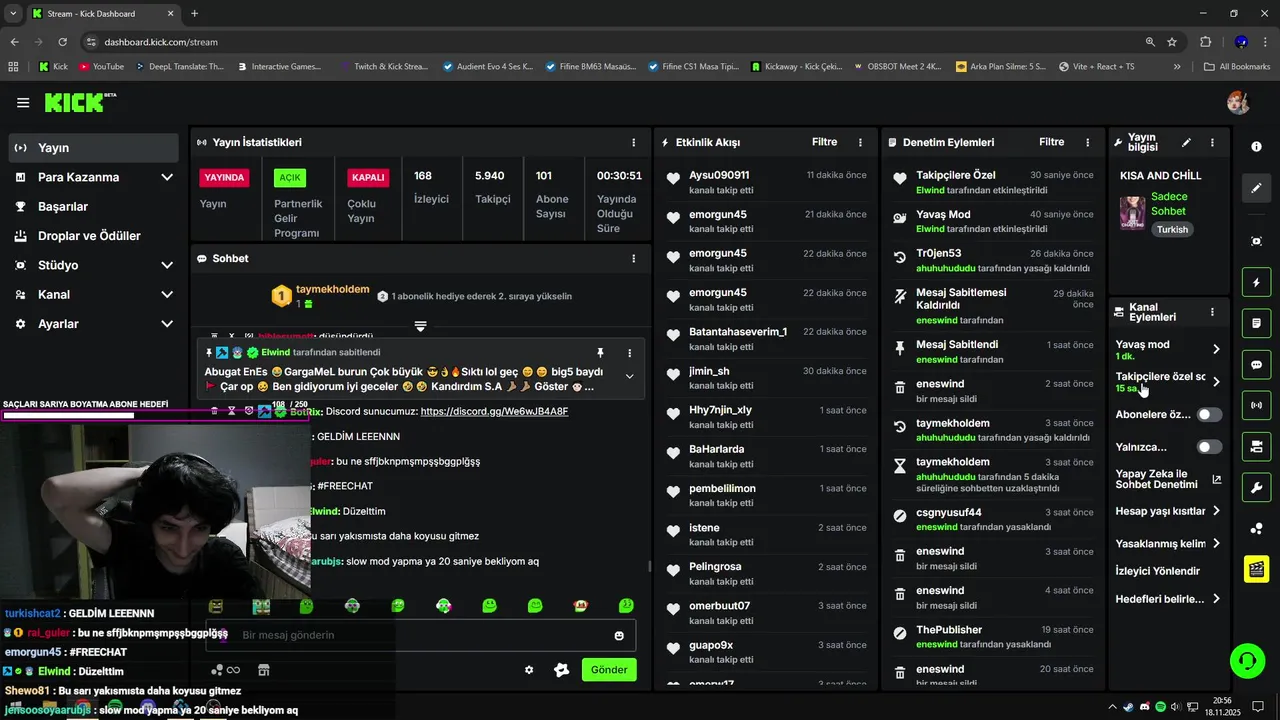Screen dimensions: 1280x720
Task: Open Takipçilere özel sohbet settings arrow
Action: point(1216,381)
